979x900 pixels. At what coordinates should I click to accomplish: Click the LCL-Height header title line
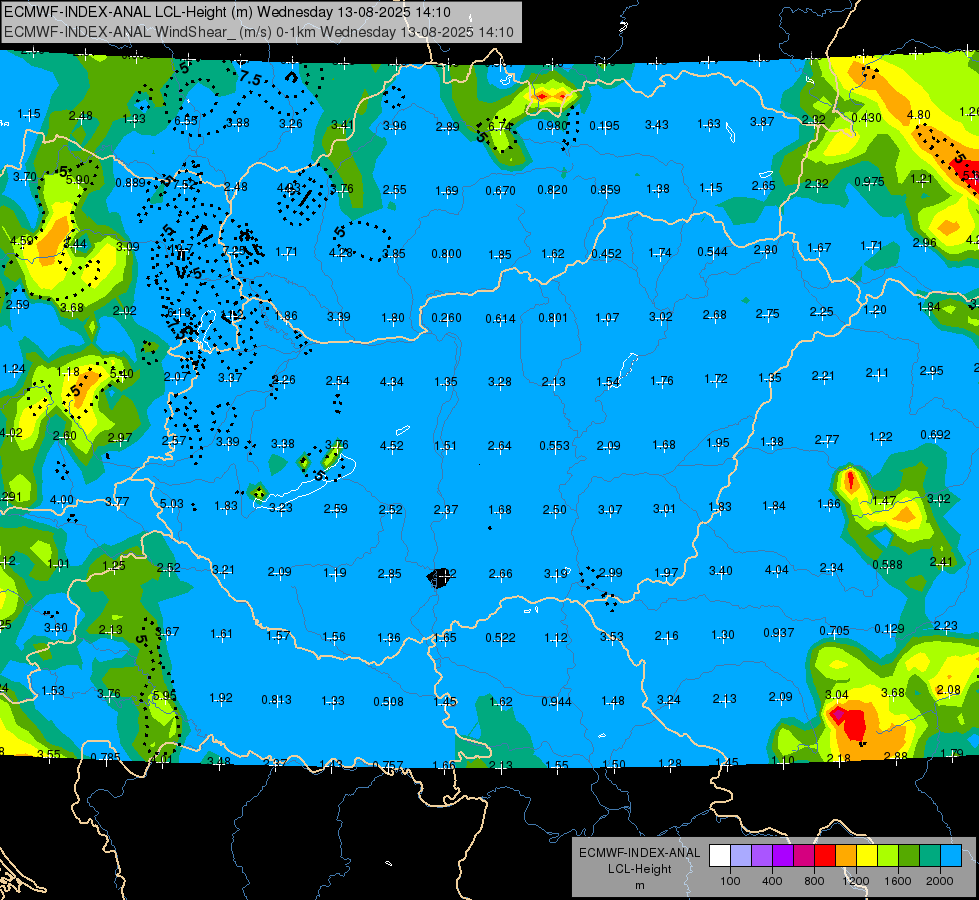pos(227,12)
